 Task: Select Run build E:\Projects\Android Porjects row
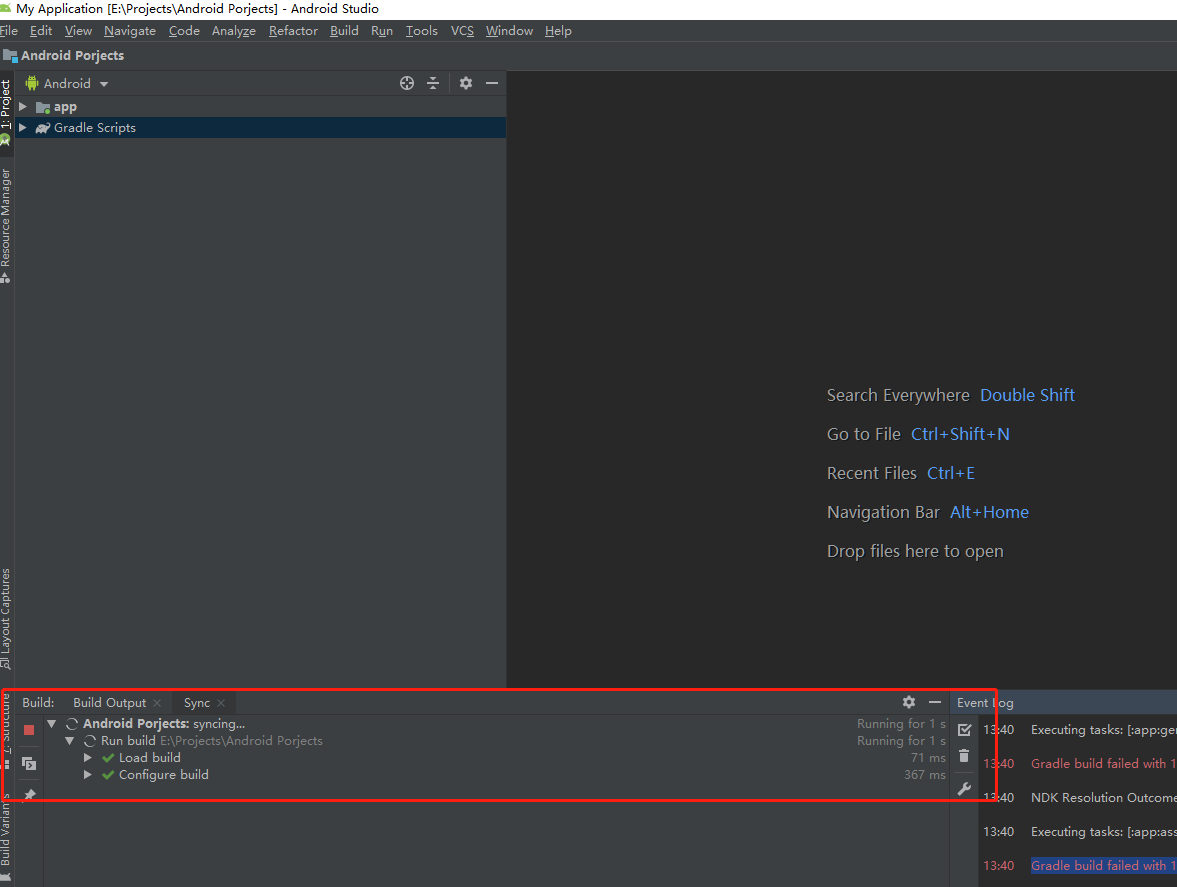(495, 741)
